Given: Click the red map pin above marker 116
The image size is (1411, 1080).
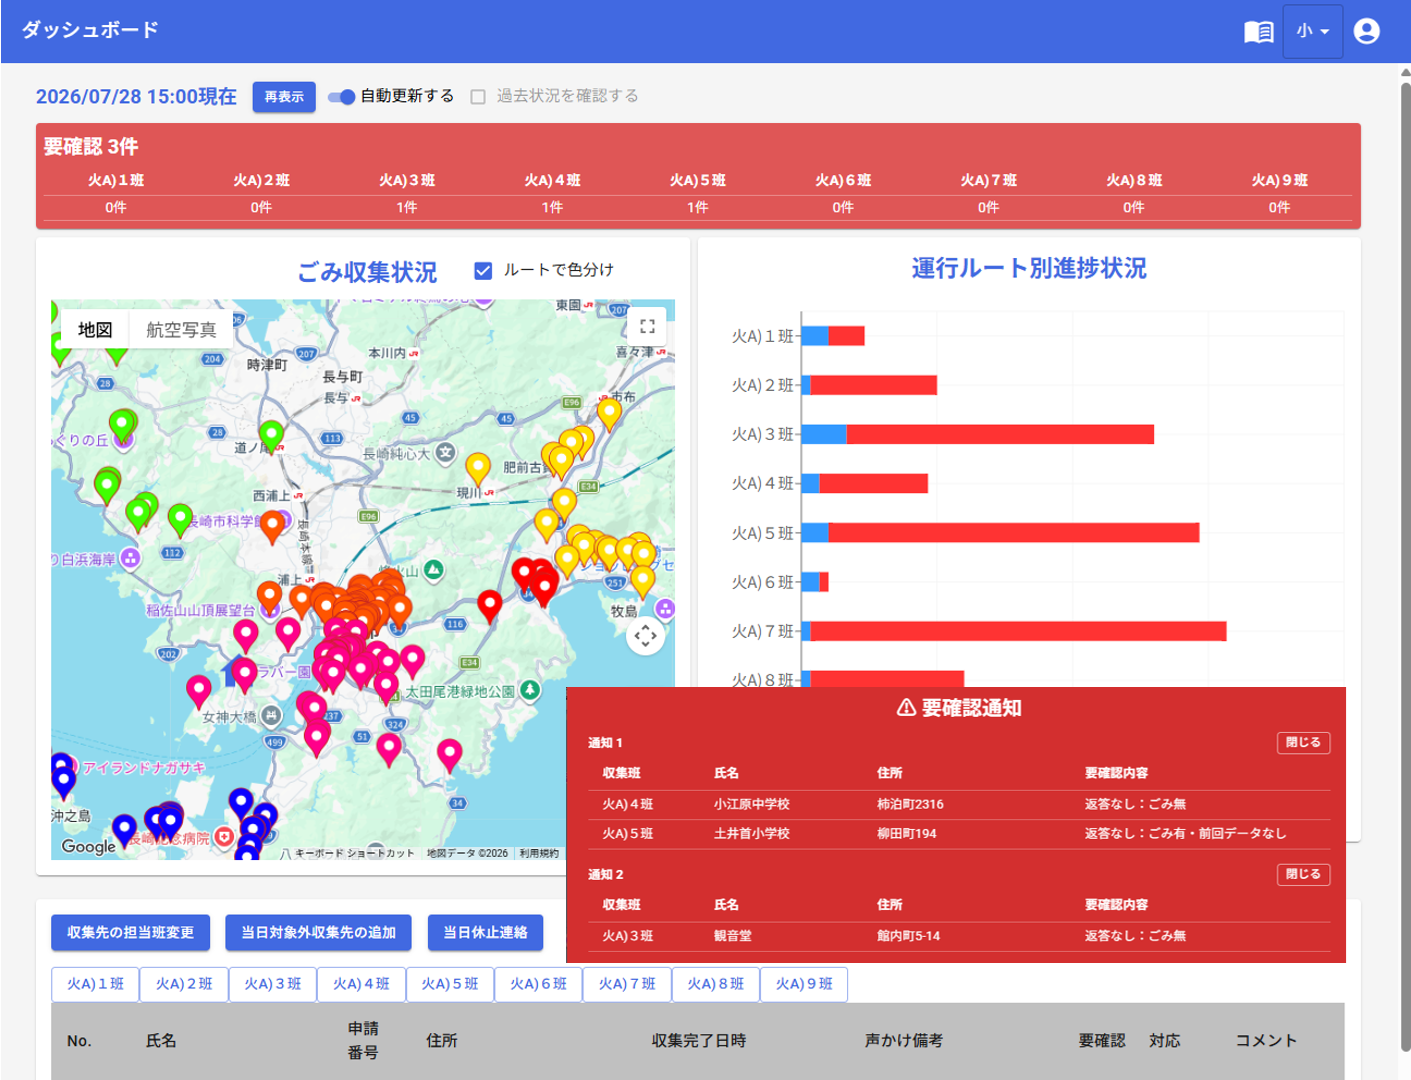Looking at the screenshot, I should (489, 606).
